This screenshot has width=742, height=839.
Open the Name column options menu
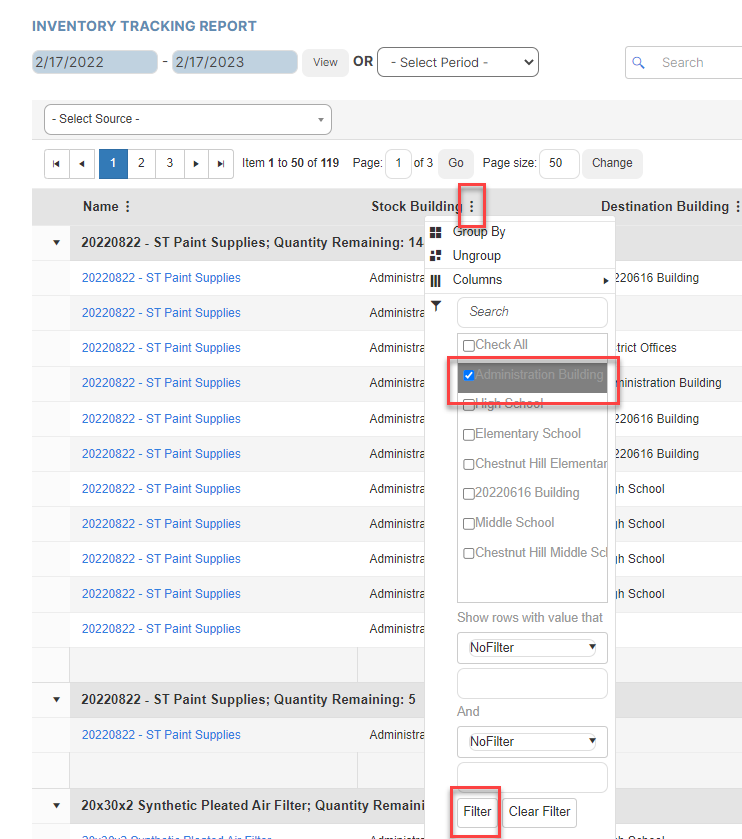coord(128,207)
